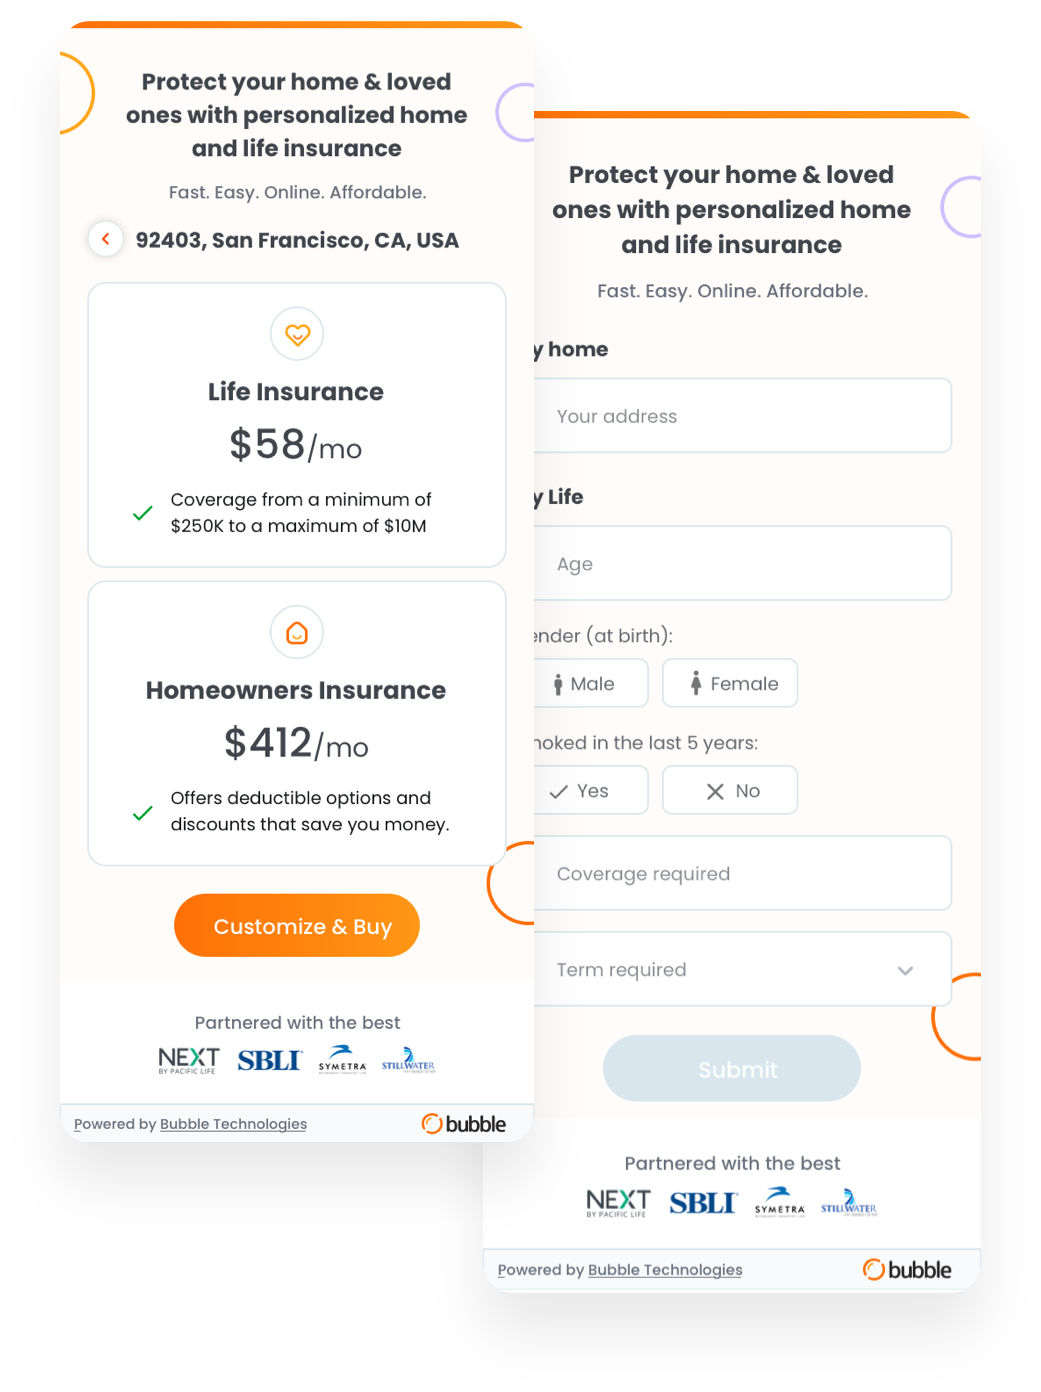Image resolution: width=1041 pixels, height=1392 pixels.
Task: Click the Homeowners Insurance house icon
Action: [x=297, y=633]
